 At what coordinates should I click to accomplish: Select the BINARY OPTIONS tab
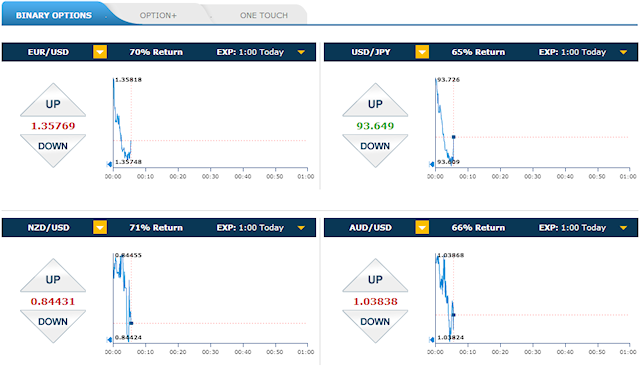pyautogui.click(x=54, y=15)
